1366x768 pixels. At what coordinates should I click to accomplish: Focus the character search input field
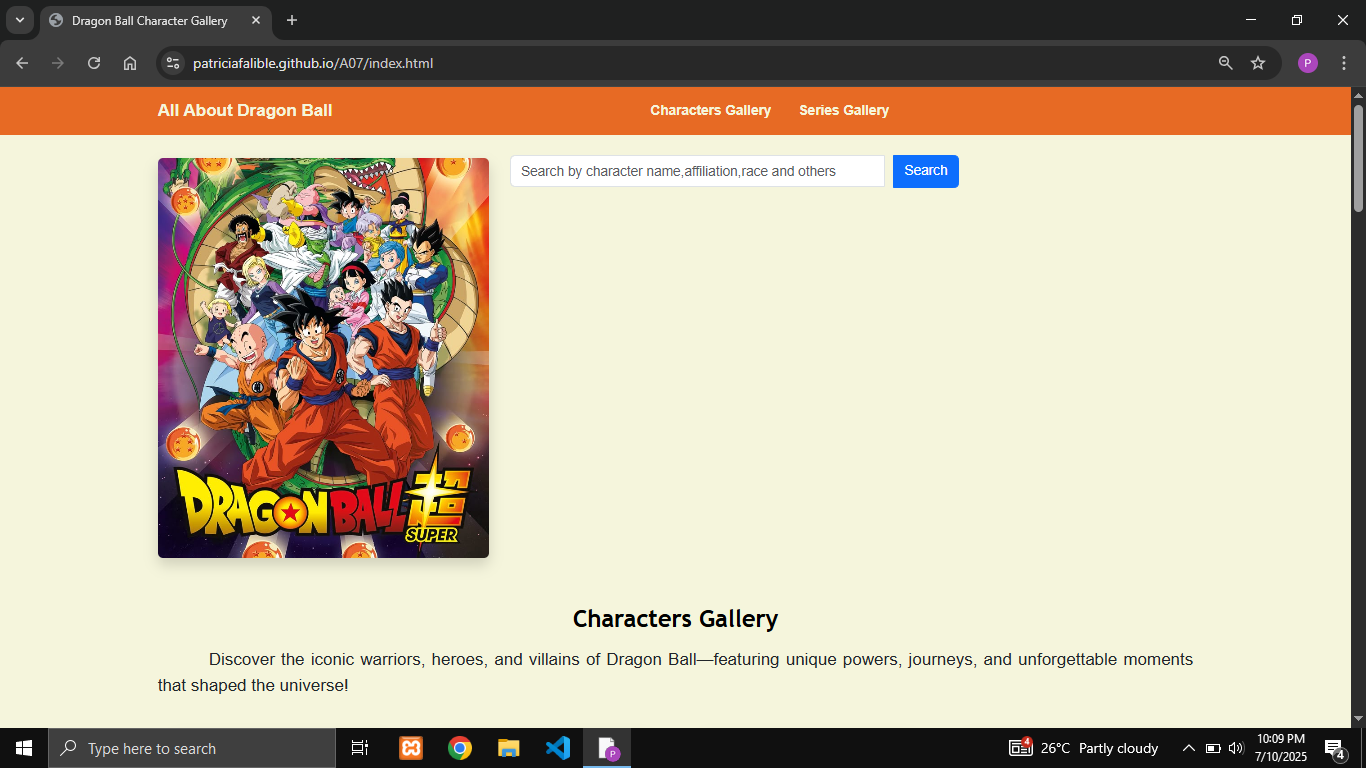pos(697,171)
